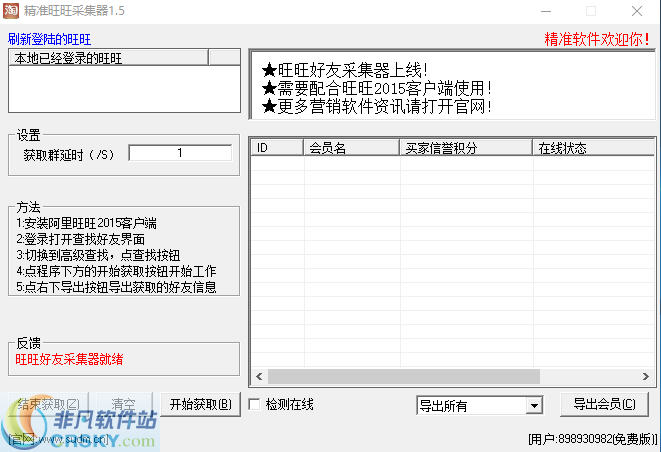This screenshot has height=452, width=661.
Task: Click the ★更多营销软件资讯请打开官网! notice line
Action: point(376,106)
